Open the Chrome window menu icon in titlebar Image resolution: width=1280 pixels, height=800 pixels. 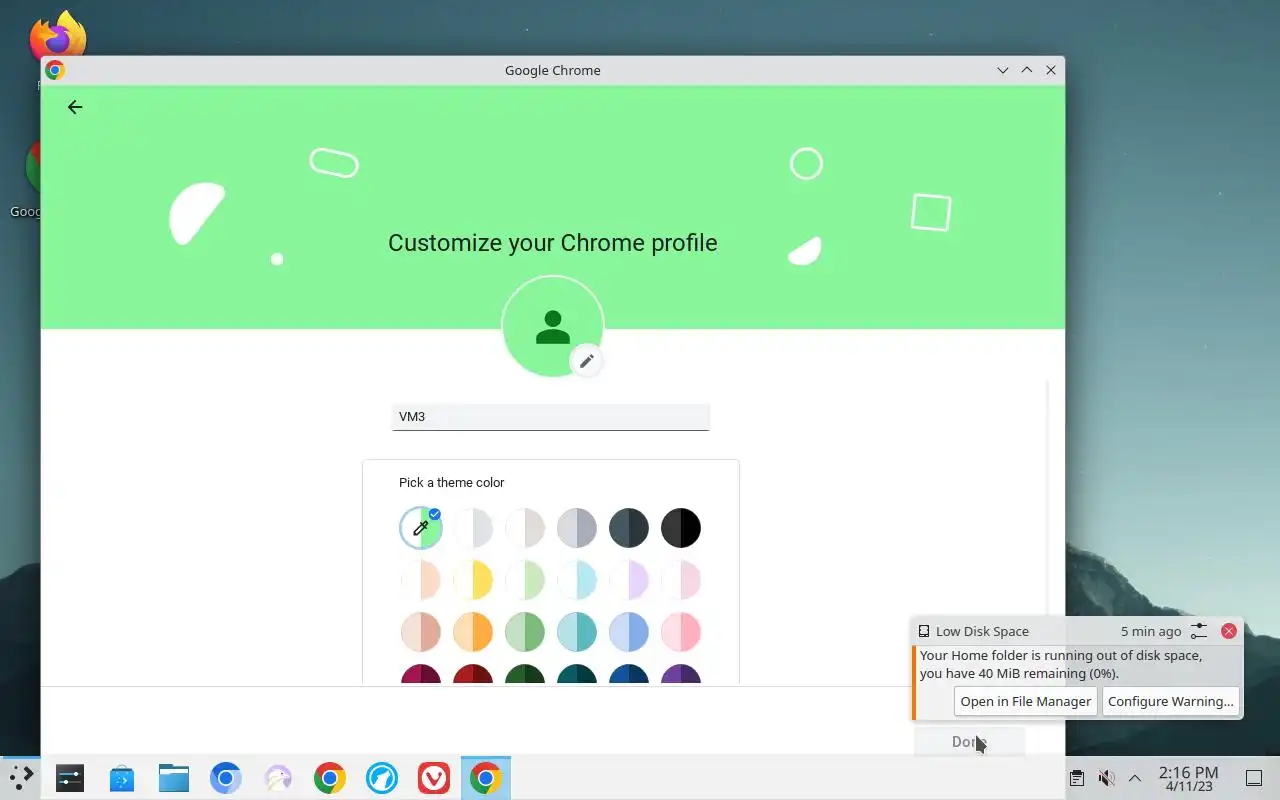tap(55, 70)
